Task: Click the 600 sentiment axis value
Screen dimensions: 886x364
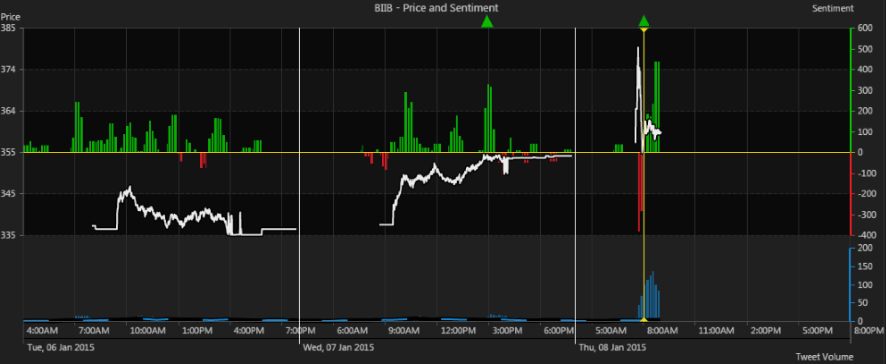Action: (864, 28)
